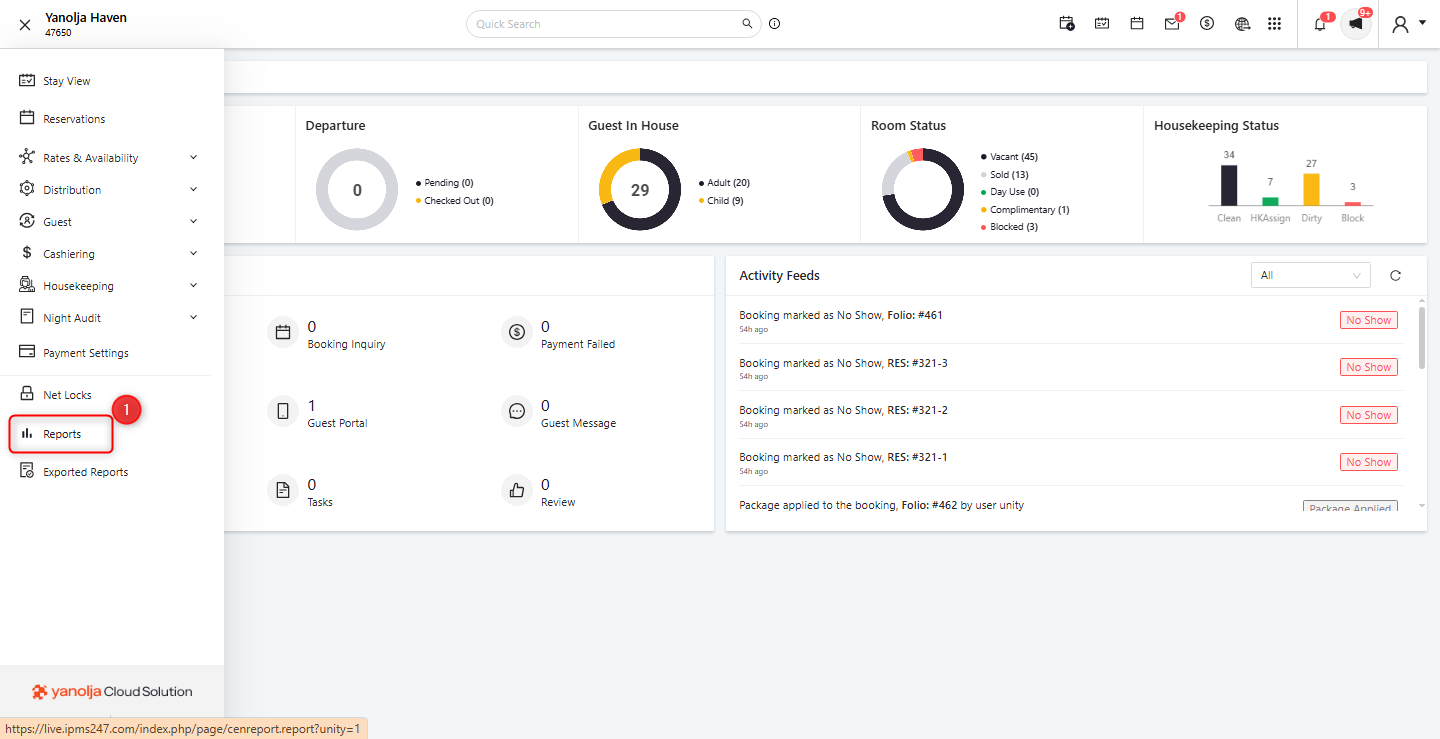1440x739 pixels.
Task: Click the Reservations calendar icon in sidebar
Action: [27, 118]
